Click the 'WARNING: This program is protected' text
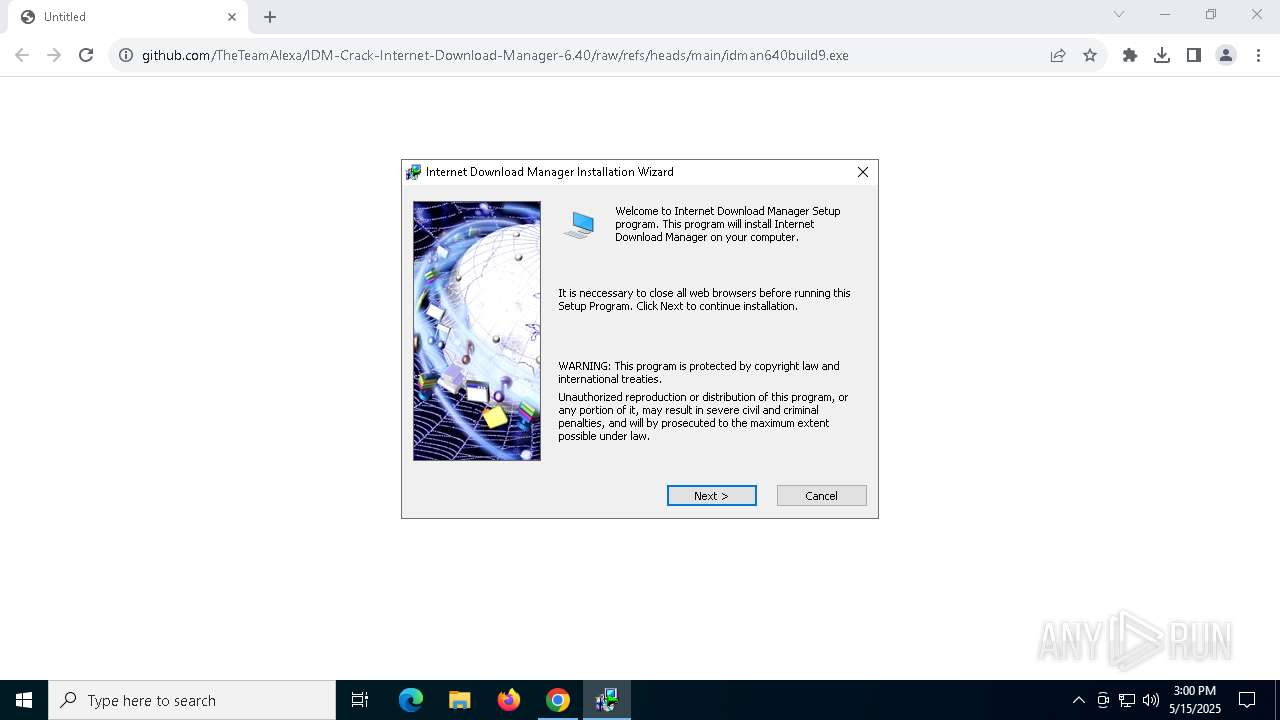Image resolution: width=1280 pixels, height=720 pixels. pyautogui.click(x=699, y=372)
